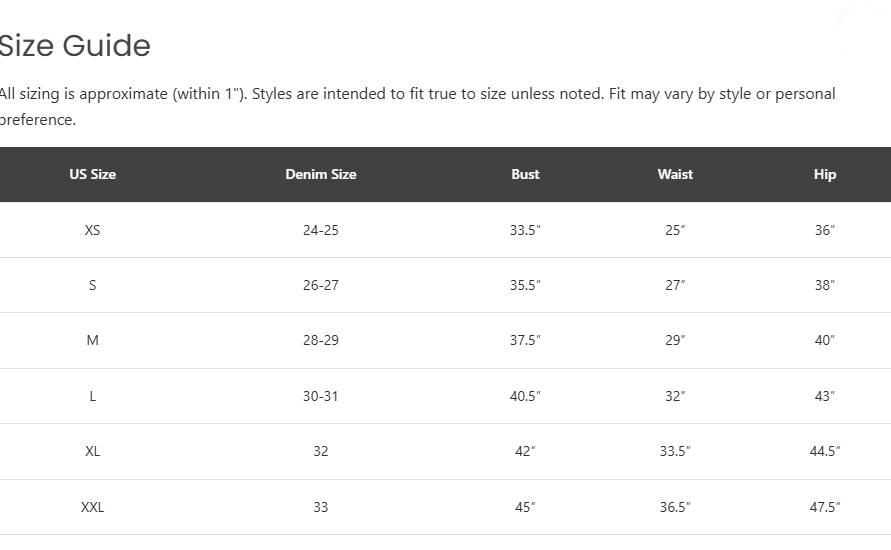Select the US Size column header
Image resolution: width=891 pixels, height=550 pixels.
pos(93,174)
